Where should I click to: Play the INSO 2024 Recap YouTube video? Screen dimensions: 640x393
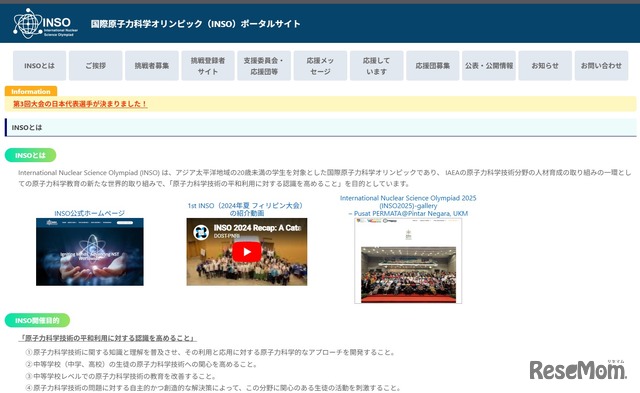tap(247, 252)
